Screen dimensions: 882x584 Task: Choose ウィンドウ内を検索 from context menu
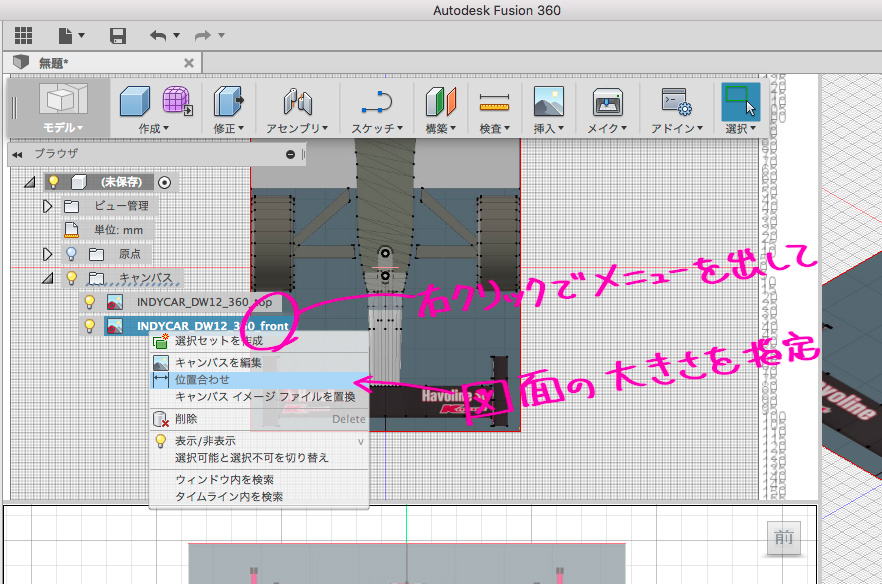click(x=259, y=480)
